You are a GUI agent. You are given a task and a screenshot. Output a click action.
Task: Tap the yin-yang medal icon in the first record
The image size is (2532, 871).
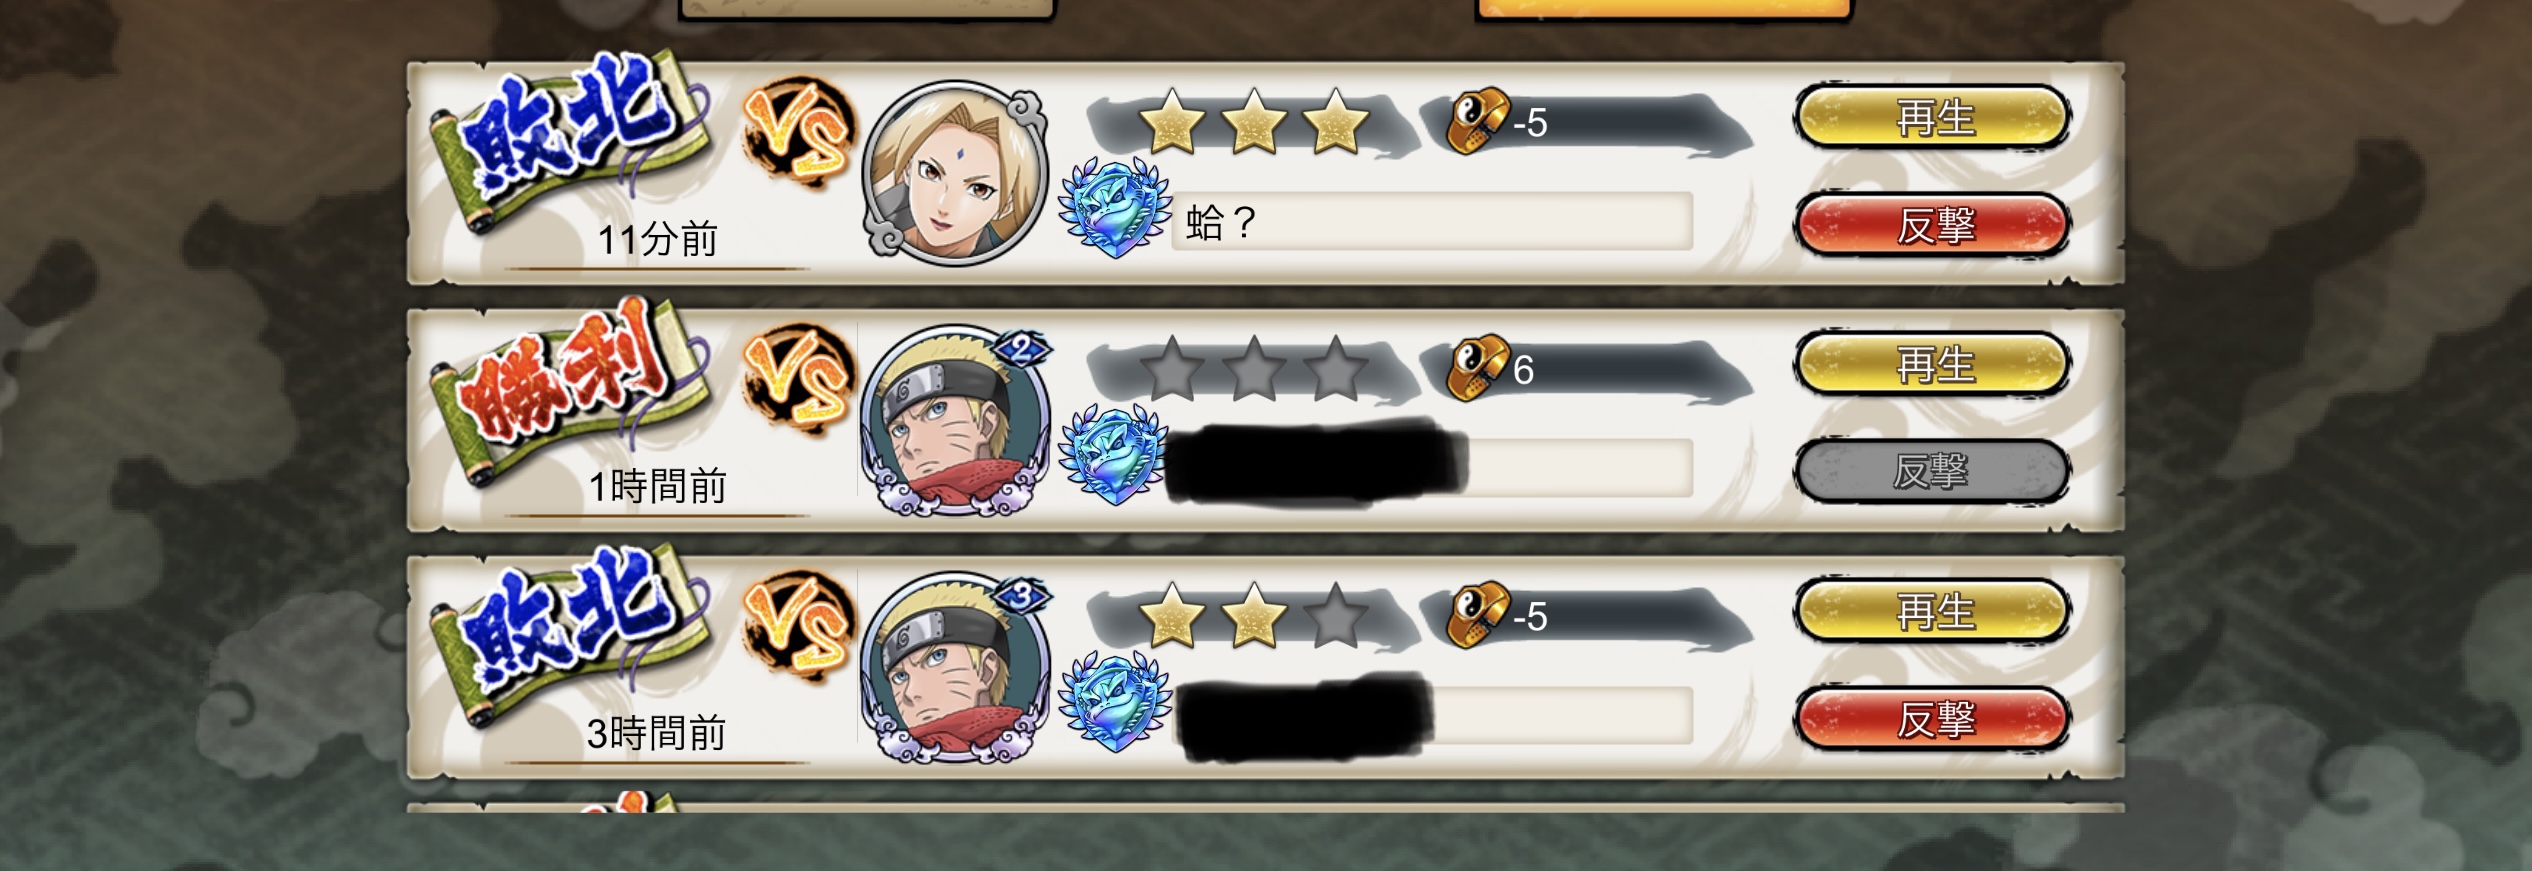click(1478, 120)
